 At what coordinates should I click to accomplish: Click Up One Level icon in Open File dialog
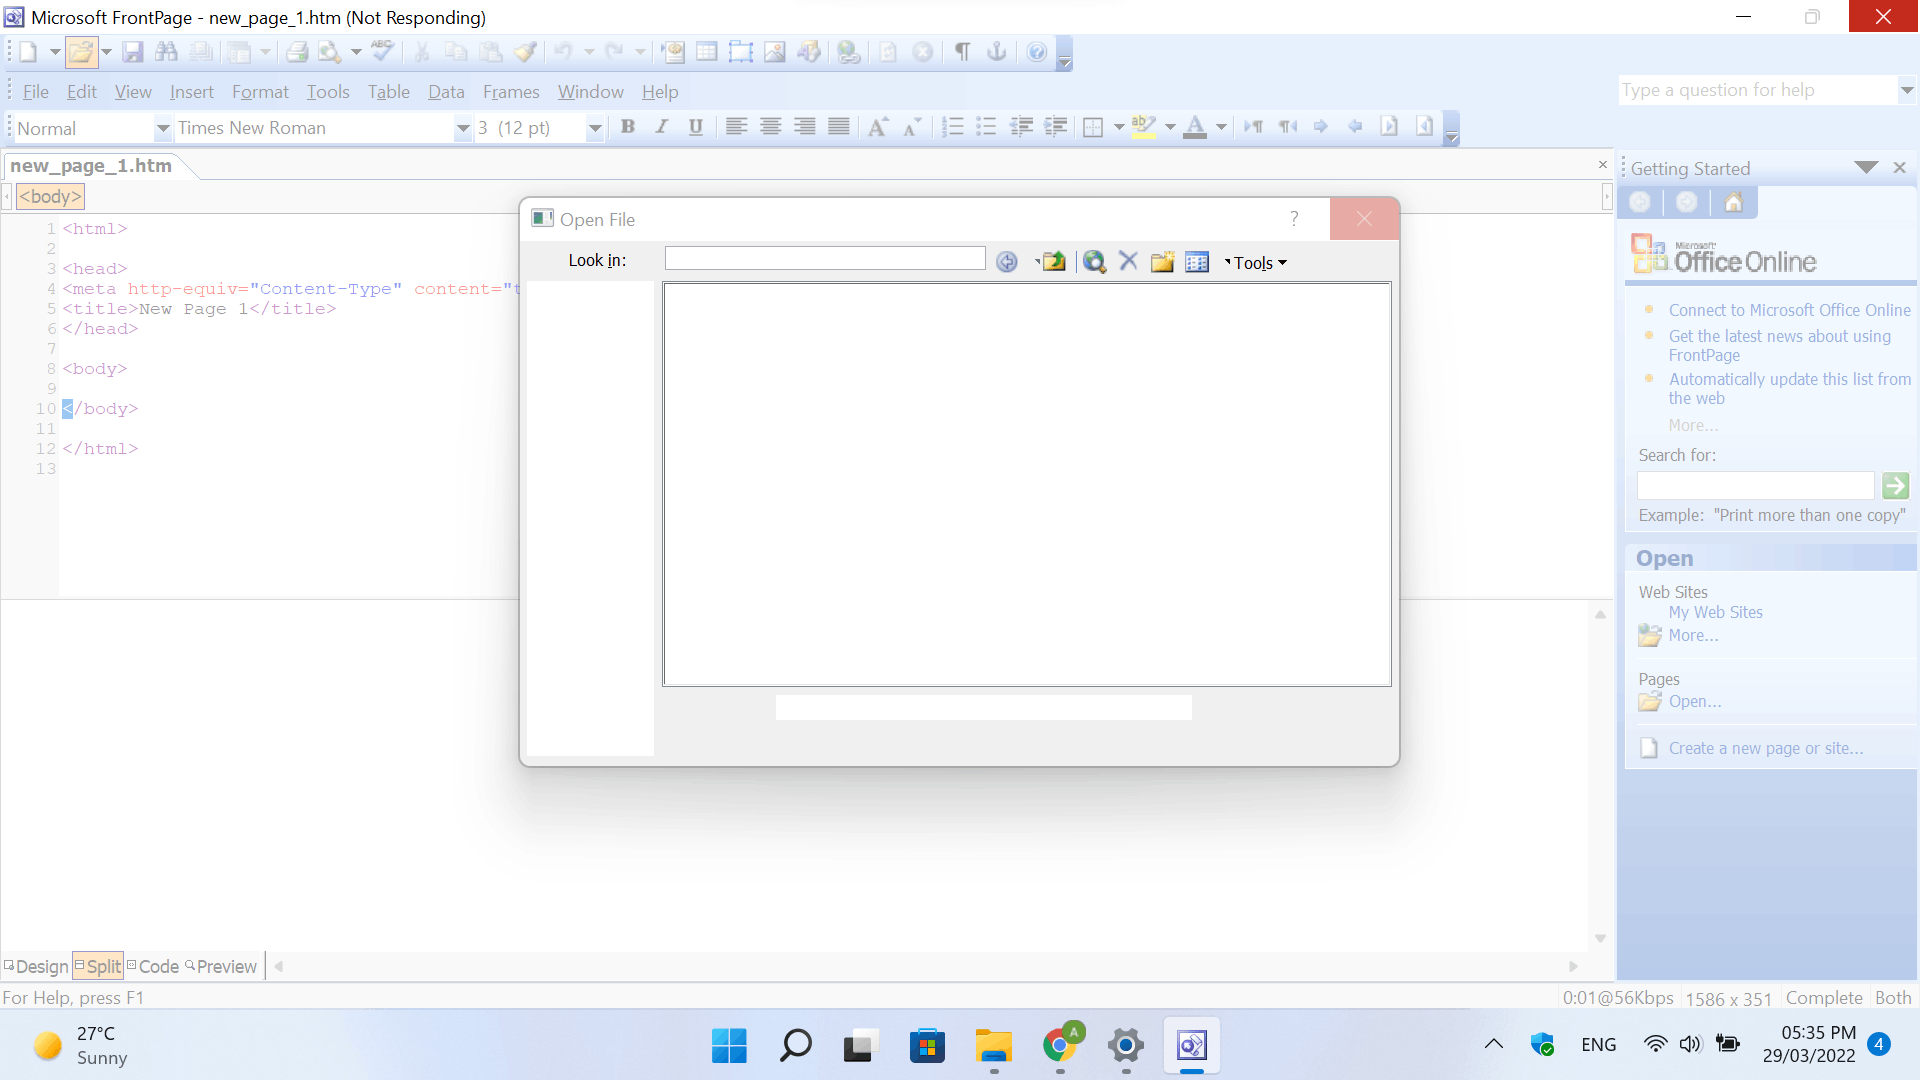click(1053, 262)
